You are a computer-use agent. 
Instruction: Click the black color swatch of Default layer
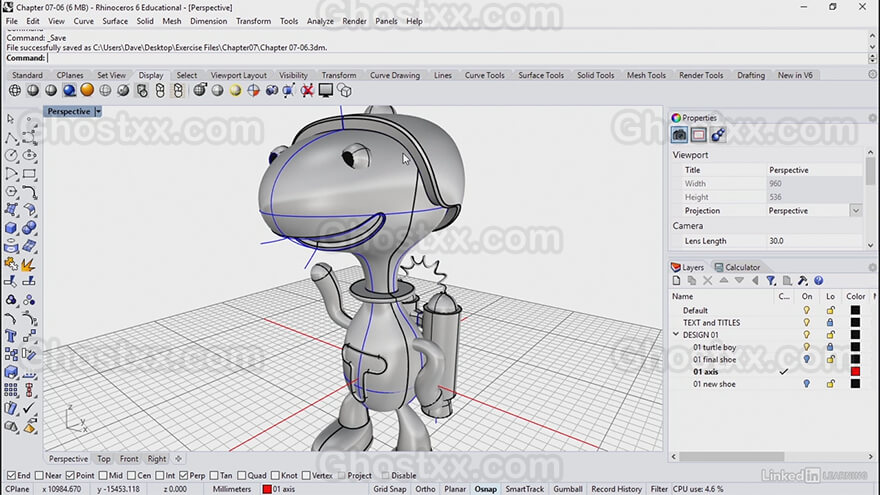click(x=855, y=310)
